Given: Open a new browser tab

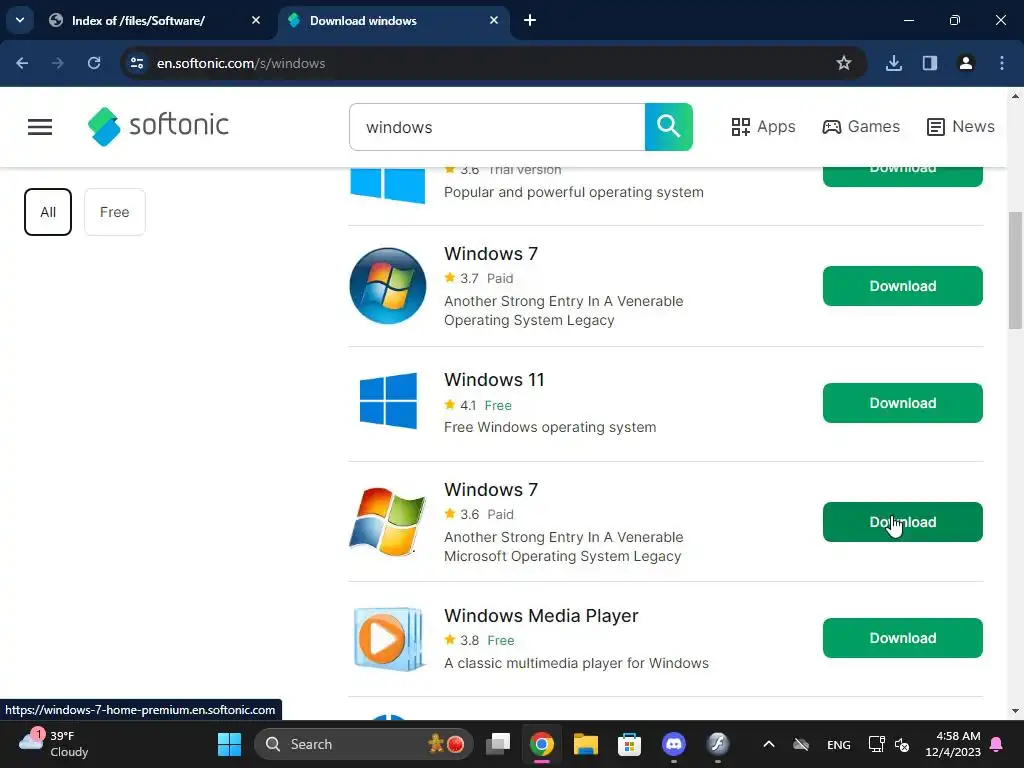Looking at the screenshot, I should (530, 21).
